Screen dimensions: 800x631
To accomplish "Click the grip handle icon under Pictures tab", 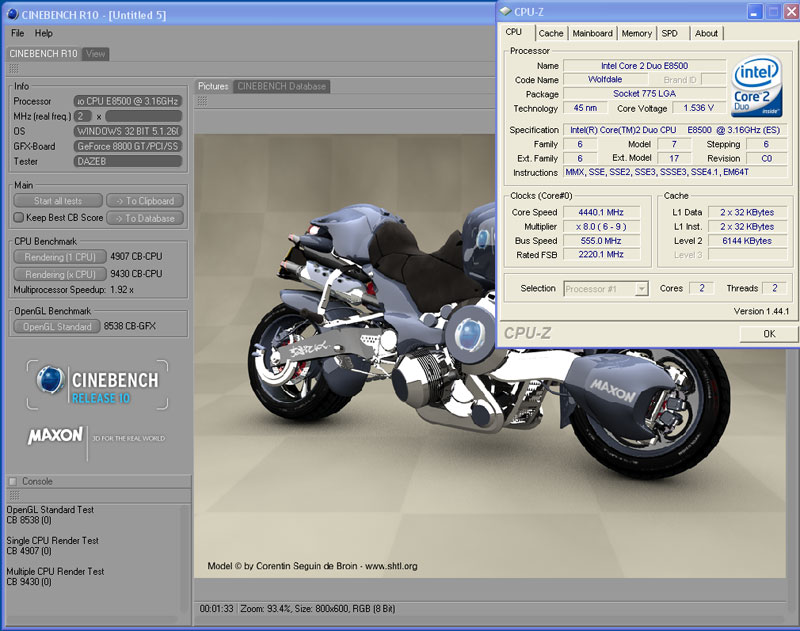I will tap(202, 101).
